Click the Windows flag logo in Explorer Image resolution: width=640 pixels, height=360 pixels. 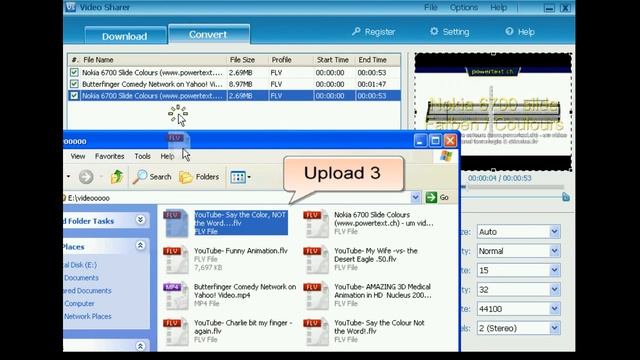click(446, 156)
